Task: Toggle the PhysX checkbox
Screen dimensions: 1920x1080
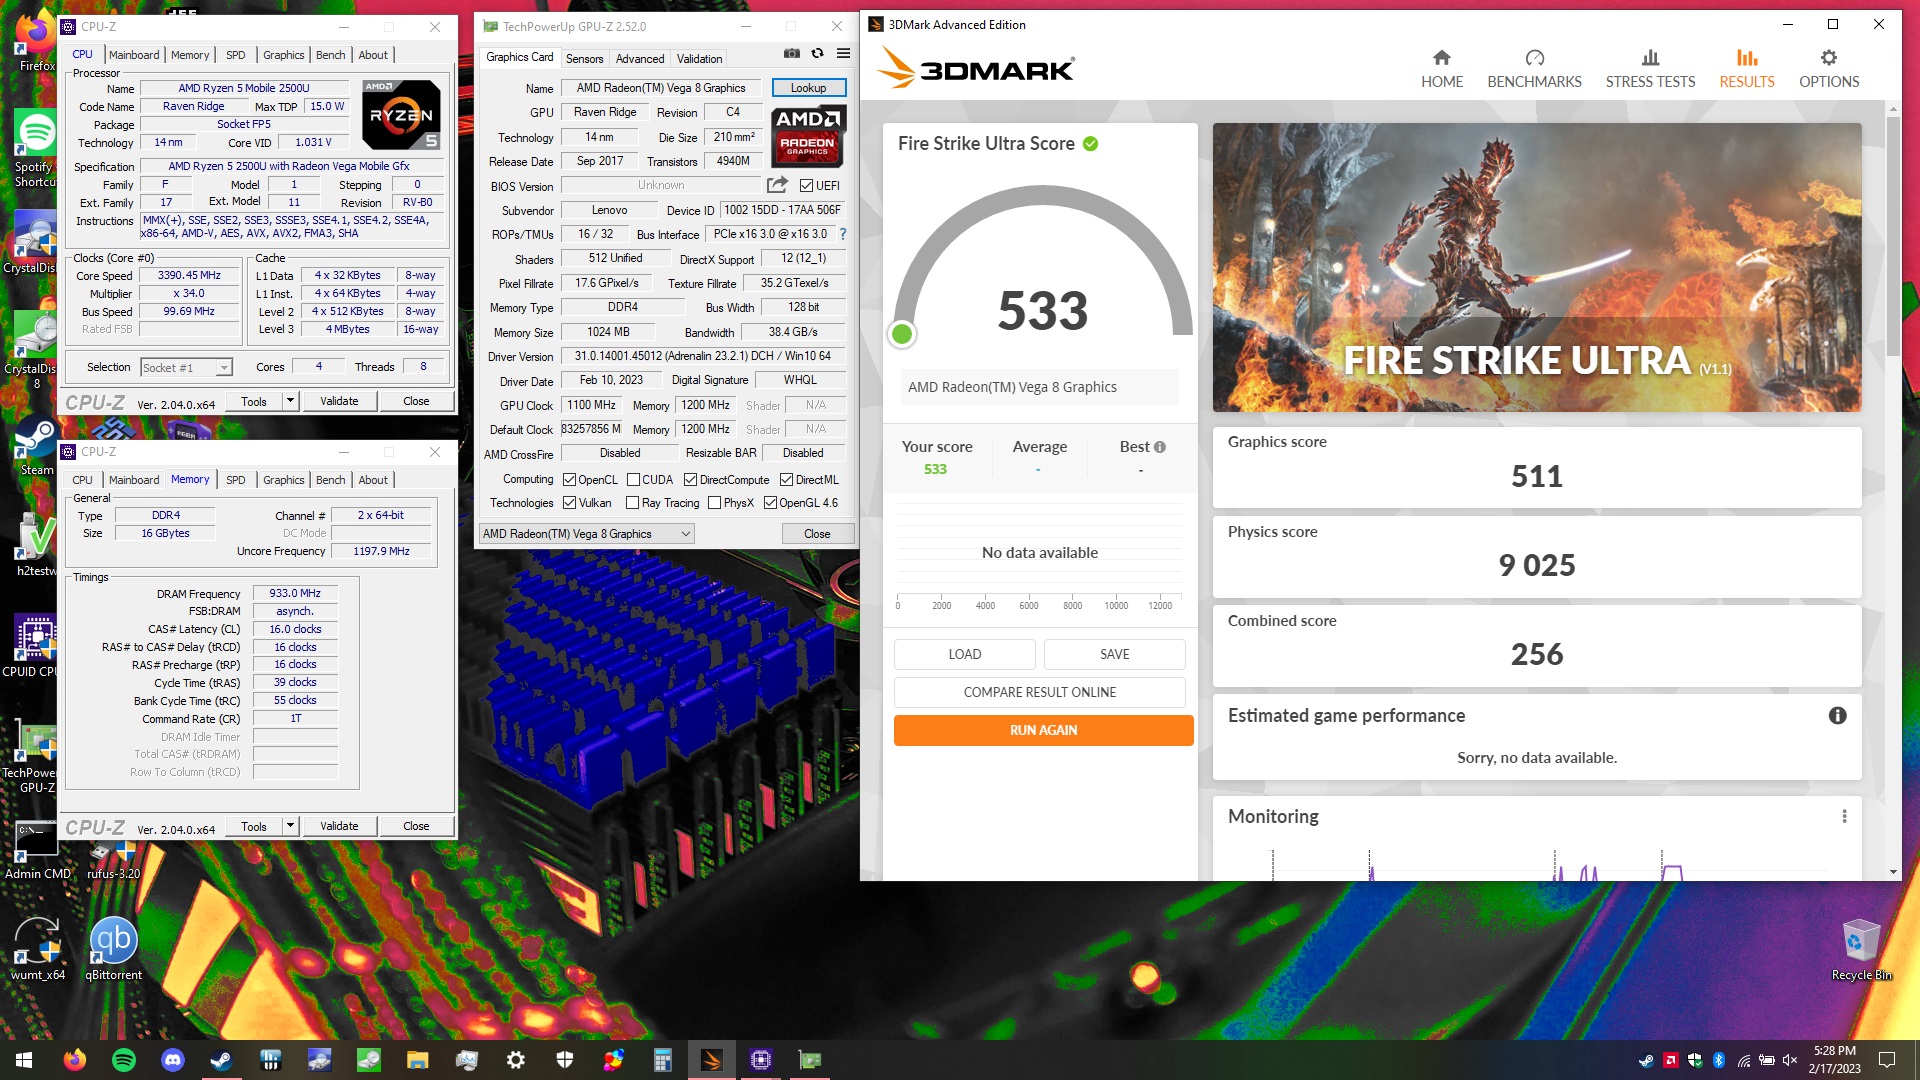Action: point(714,503)
